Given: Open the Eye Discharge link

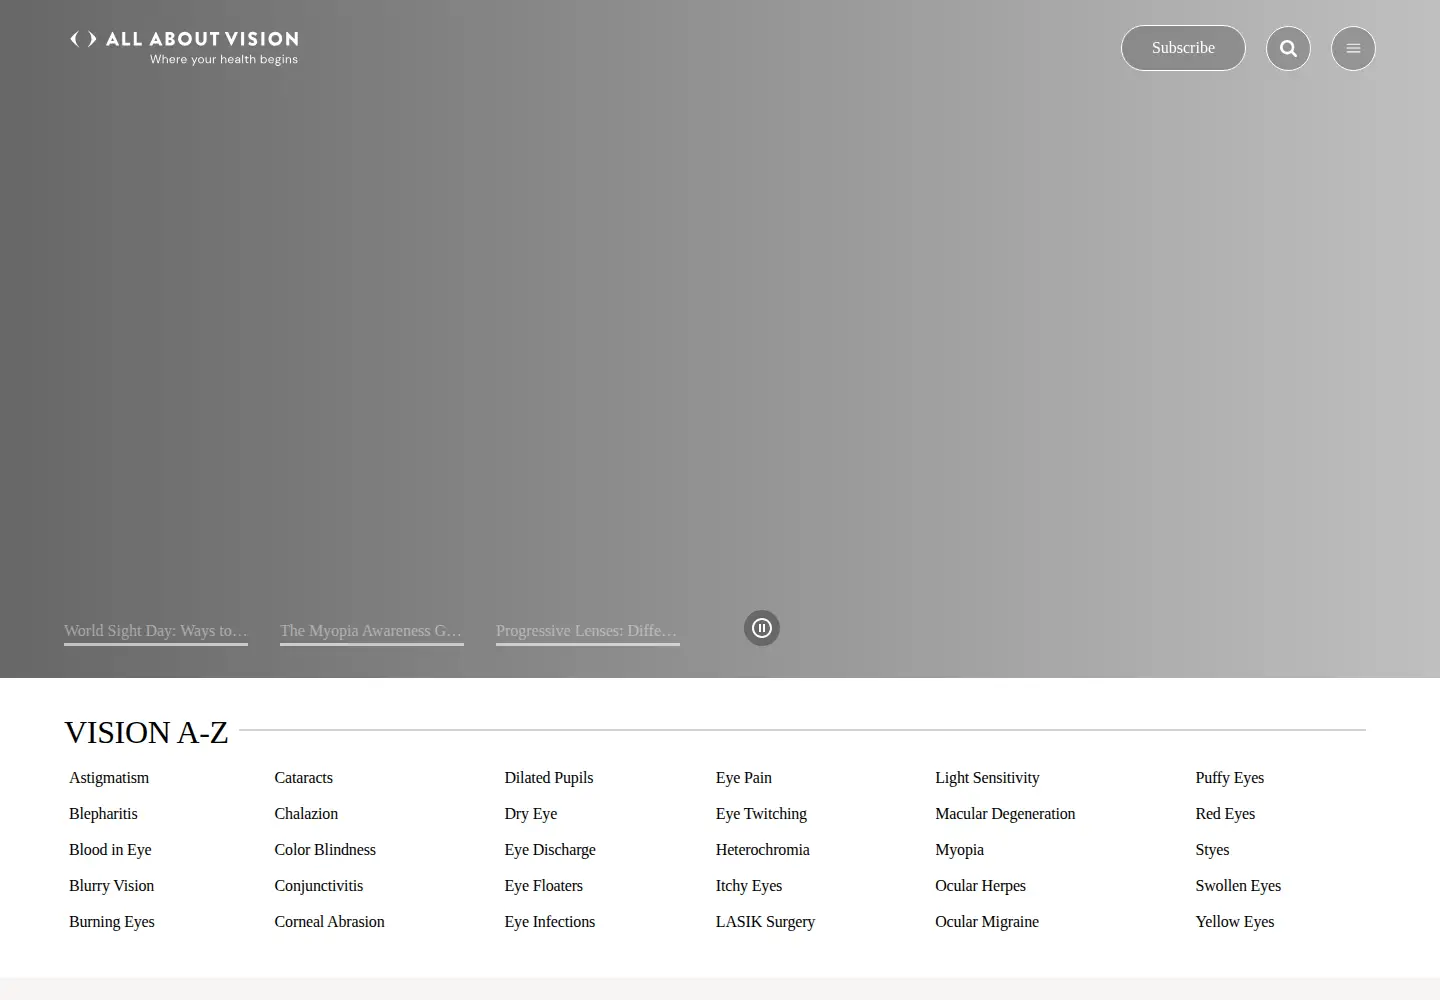Looking at the screenshot, I should (550, 850).
